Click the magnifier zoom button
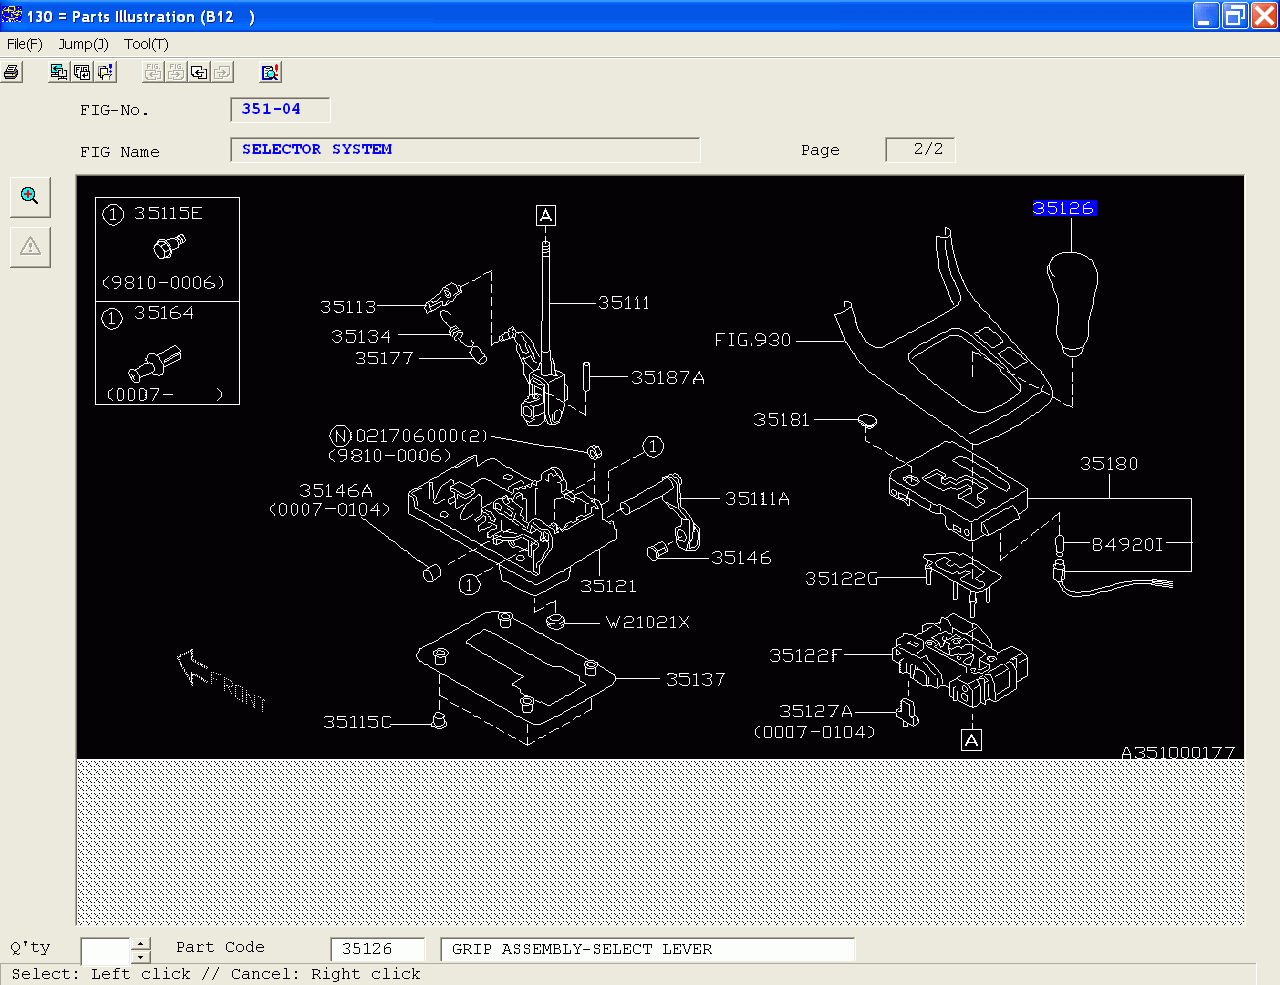 30,196
